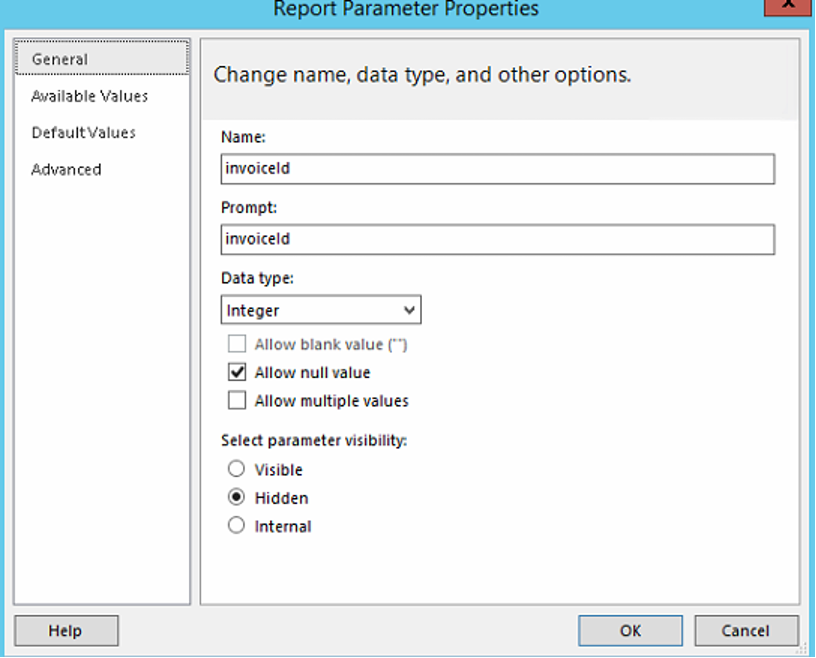The image size is (816, 658).
Task: Click the 'Select parameter visibility' label
Action: click(x=313, y=440)
